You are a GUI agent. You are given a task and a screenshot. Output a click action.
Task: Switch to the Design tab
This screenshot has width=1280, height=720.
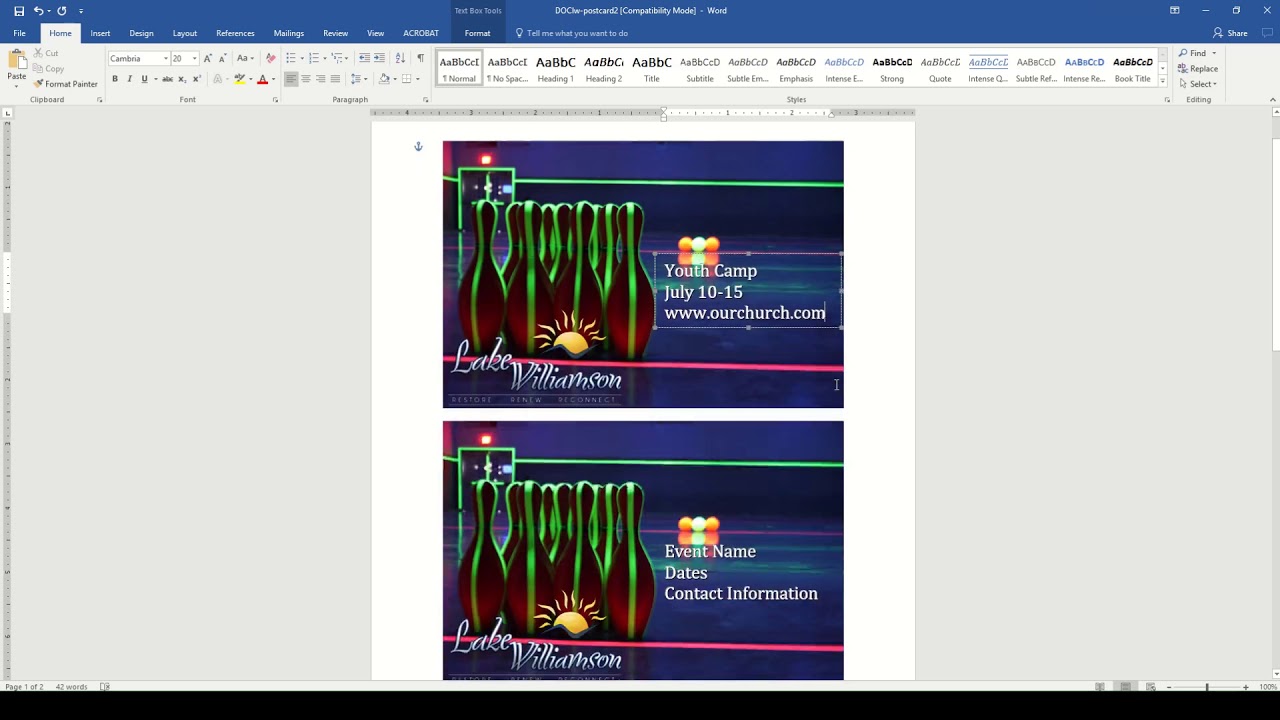[141, 33]
